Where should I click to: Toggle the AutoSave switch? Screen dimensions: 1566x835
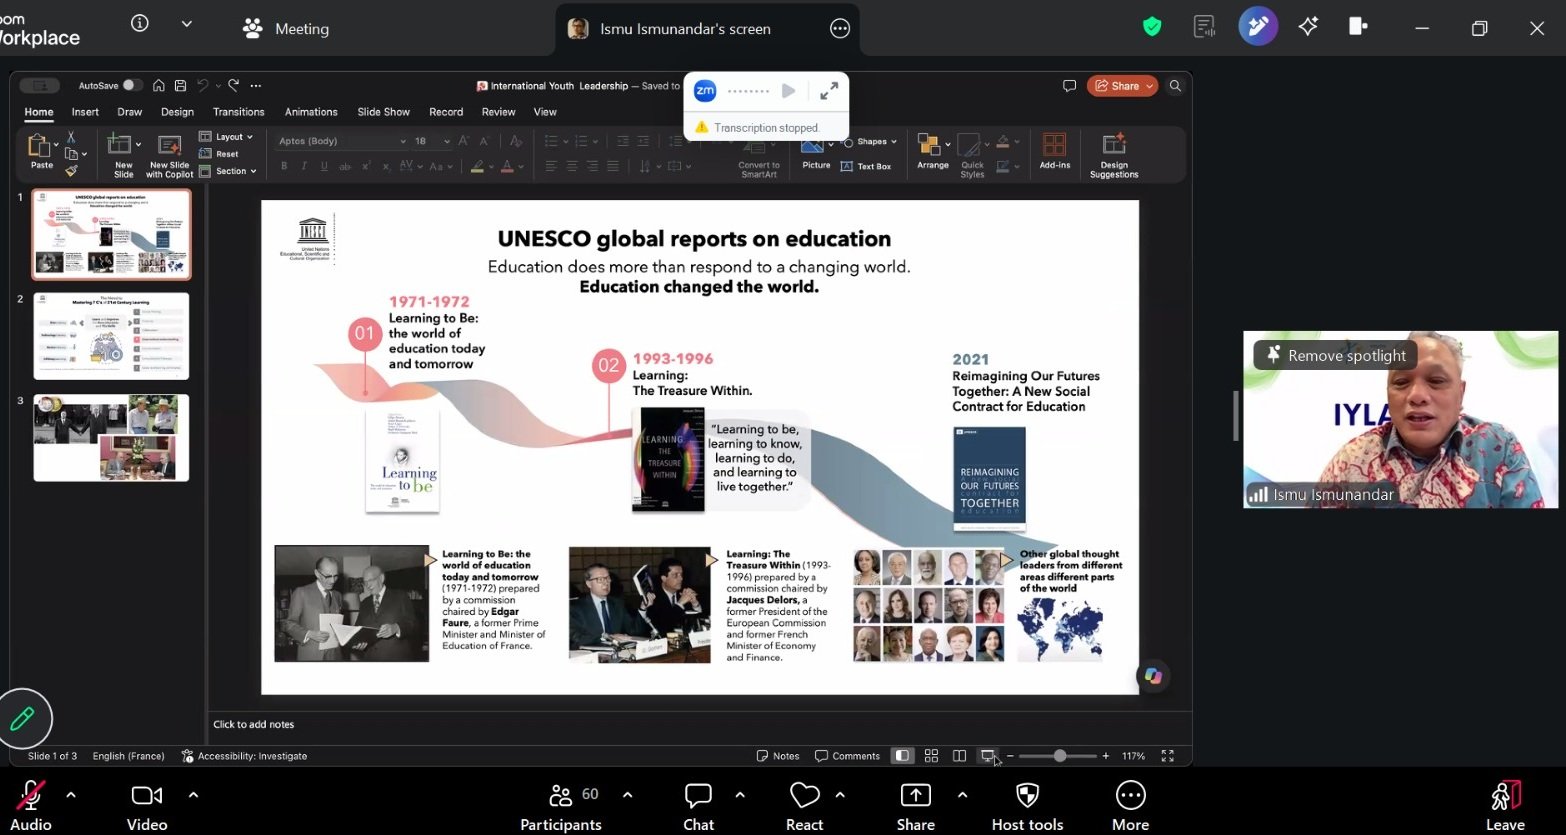[x=132, y=86]
